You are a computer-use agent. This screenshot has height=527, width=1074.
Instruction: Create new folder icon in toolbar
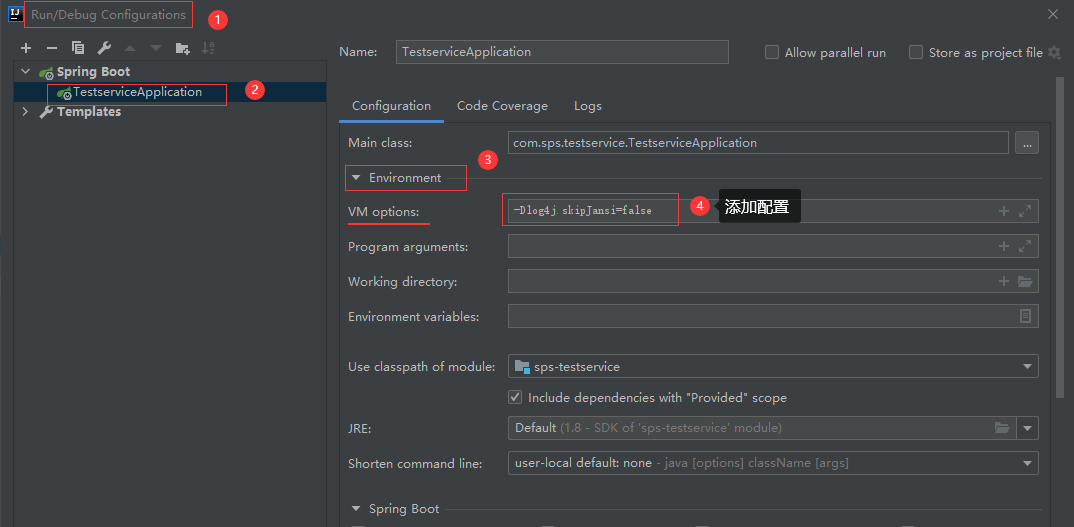(x=182, y=48)
